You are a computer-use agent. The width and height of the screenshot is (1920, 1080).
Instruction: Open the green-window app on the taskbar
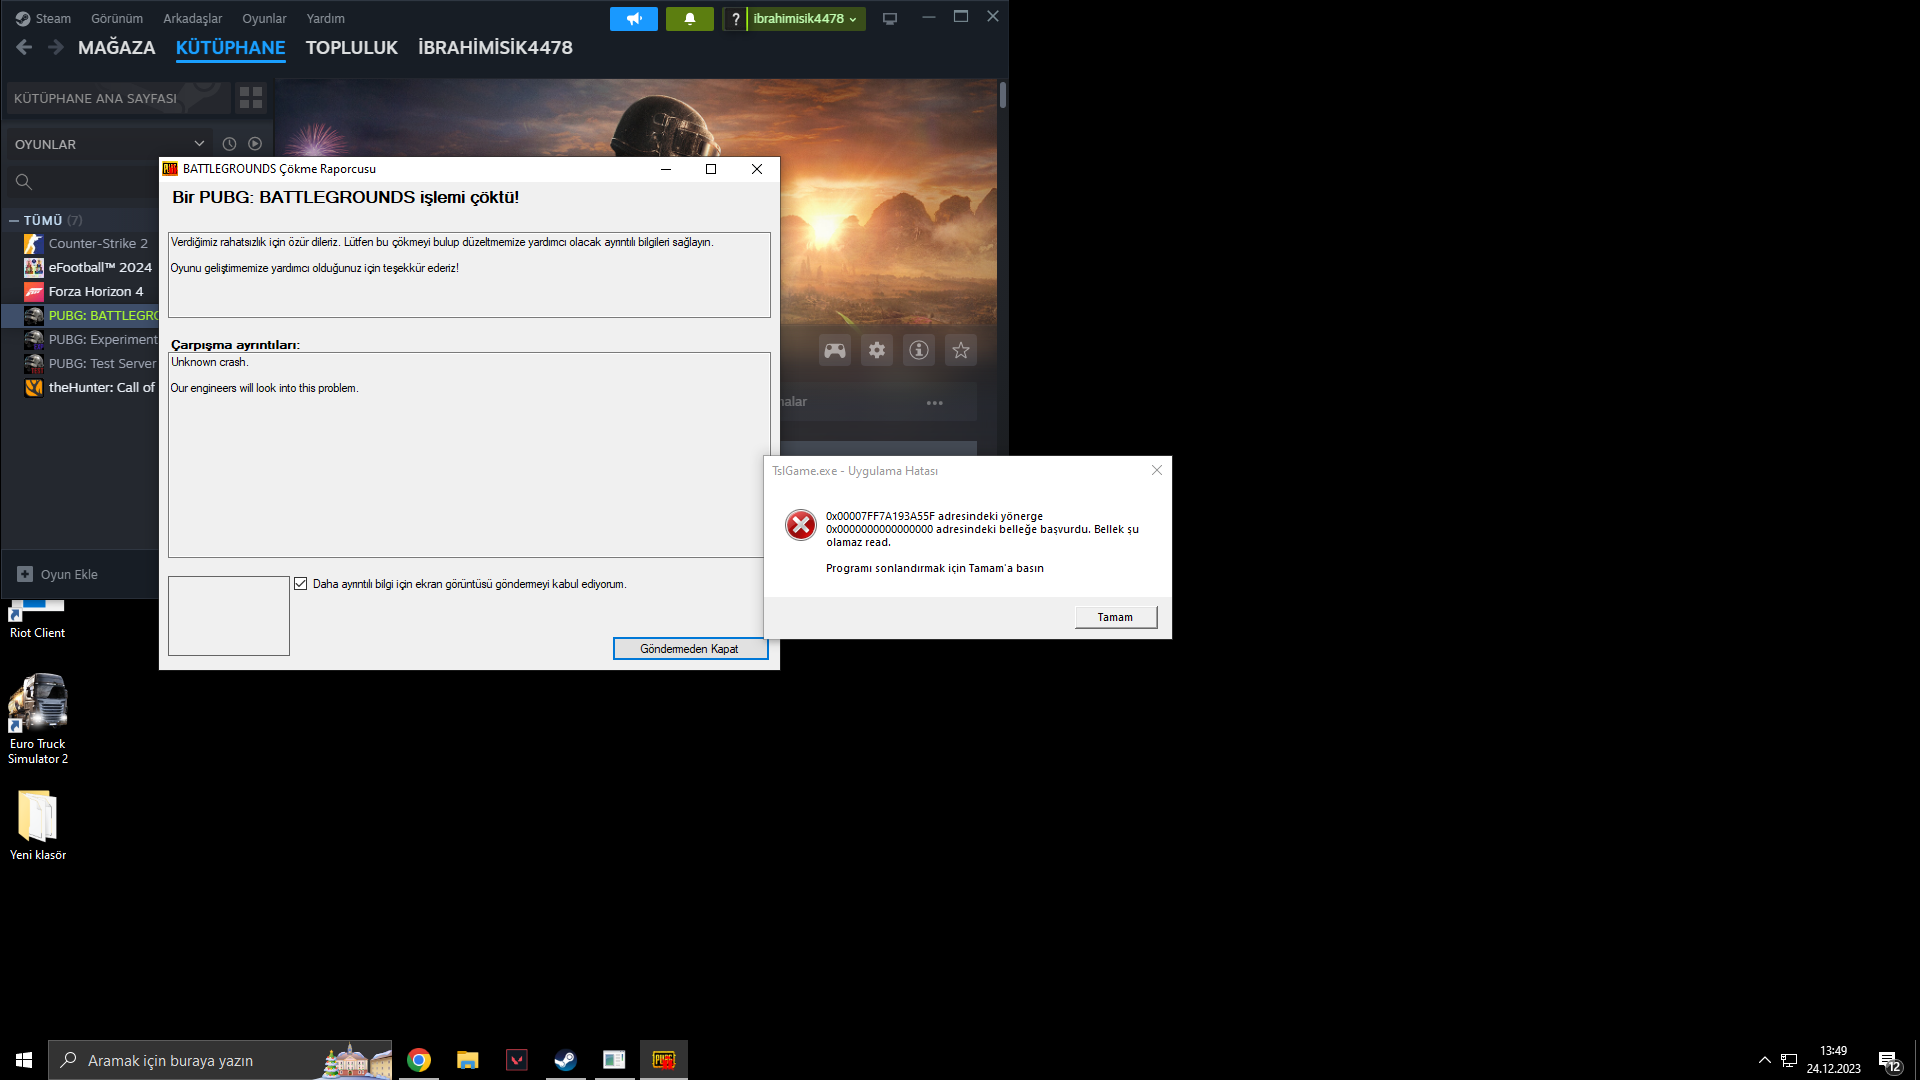(615, 1060)
